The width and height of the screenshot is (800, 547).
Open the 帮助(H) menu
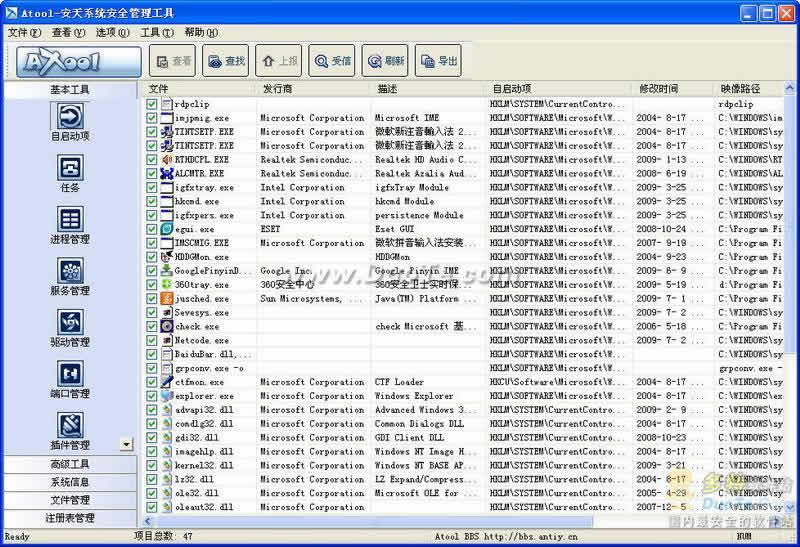point(201,33)
